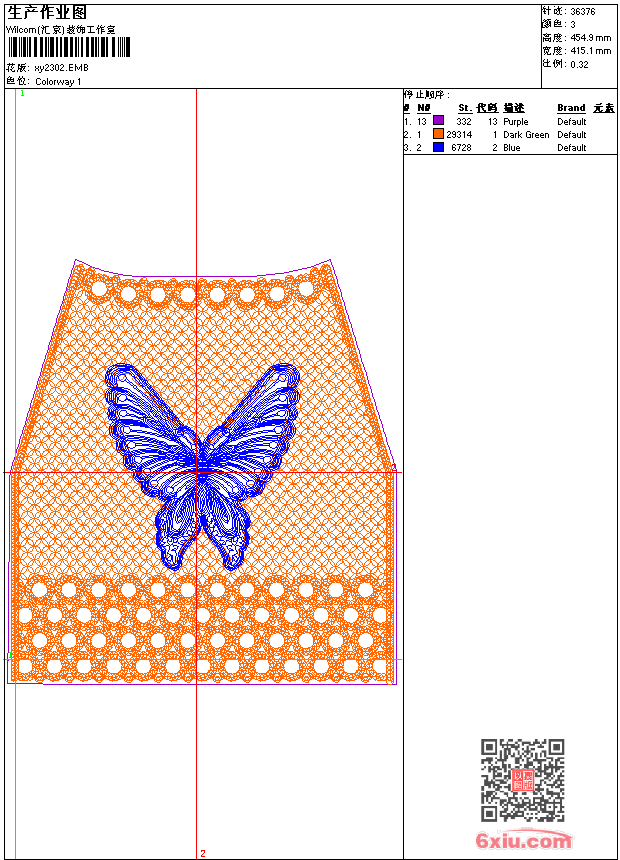The image size is (620, 860).
Task: Click the Default brand in the Purple row
Action: (x=572, y=122)
